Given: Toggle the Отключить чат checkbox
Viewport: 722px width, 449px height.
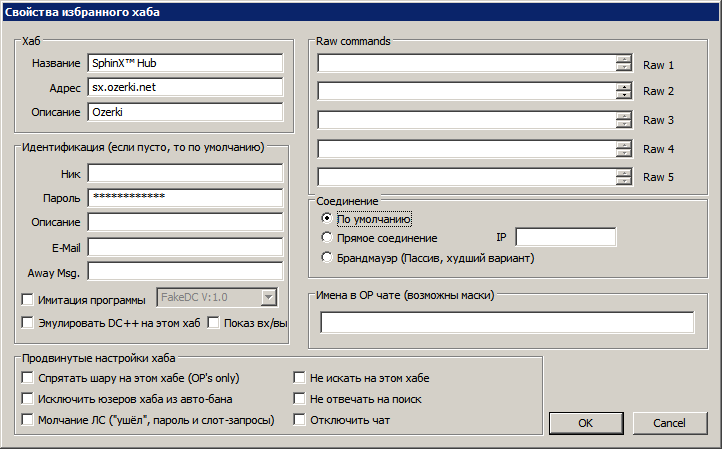Looking at the screenshot, I should (299, 420).
